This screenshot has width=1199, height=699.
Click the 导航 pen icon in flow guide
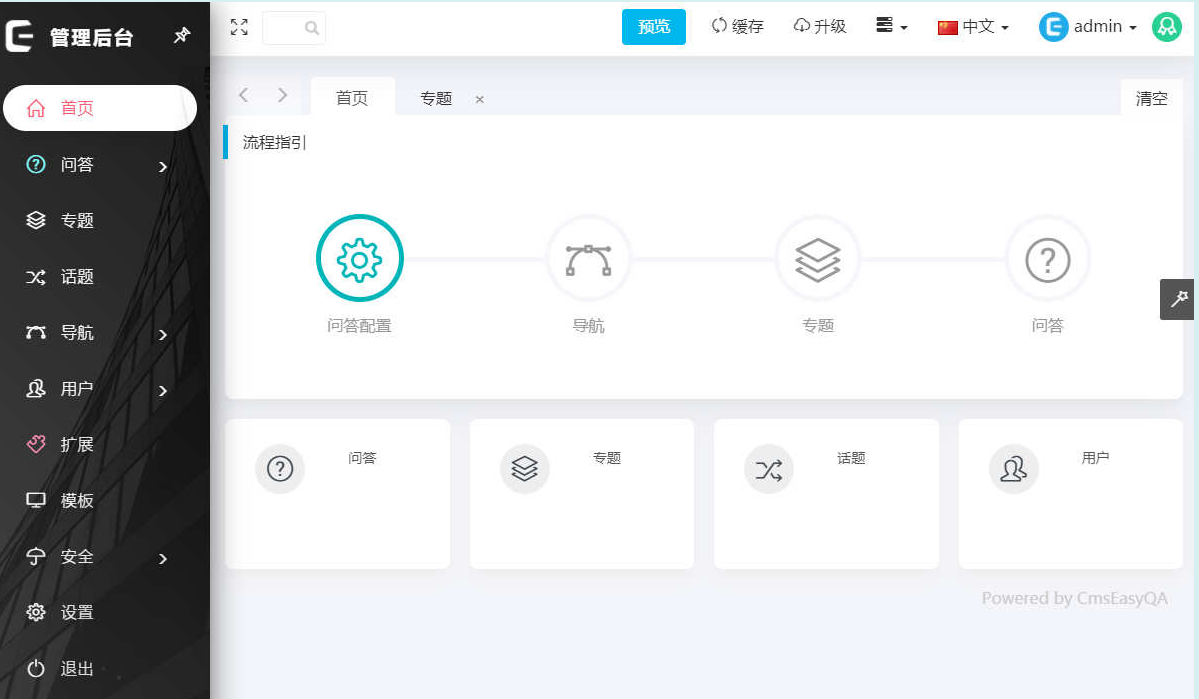(588, 258)
